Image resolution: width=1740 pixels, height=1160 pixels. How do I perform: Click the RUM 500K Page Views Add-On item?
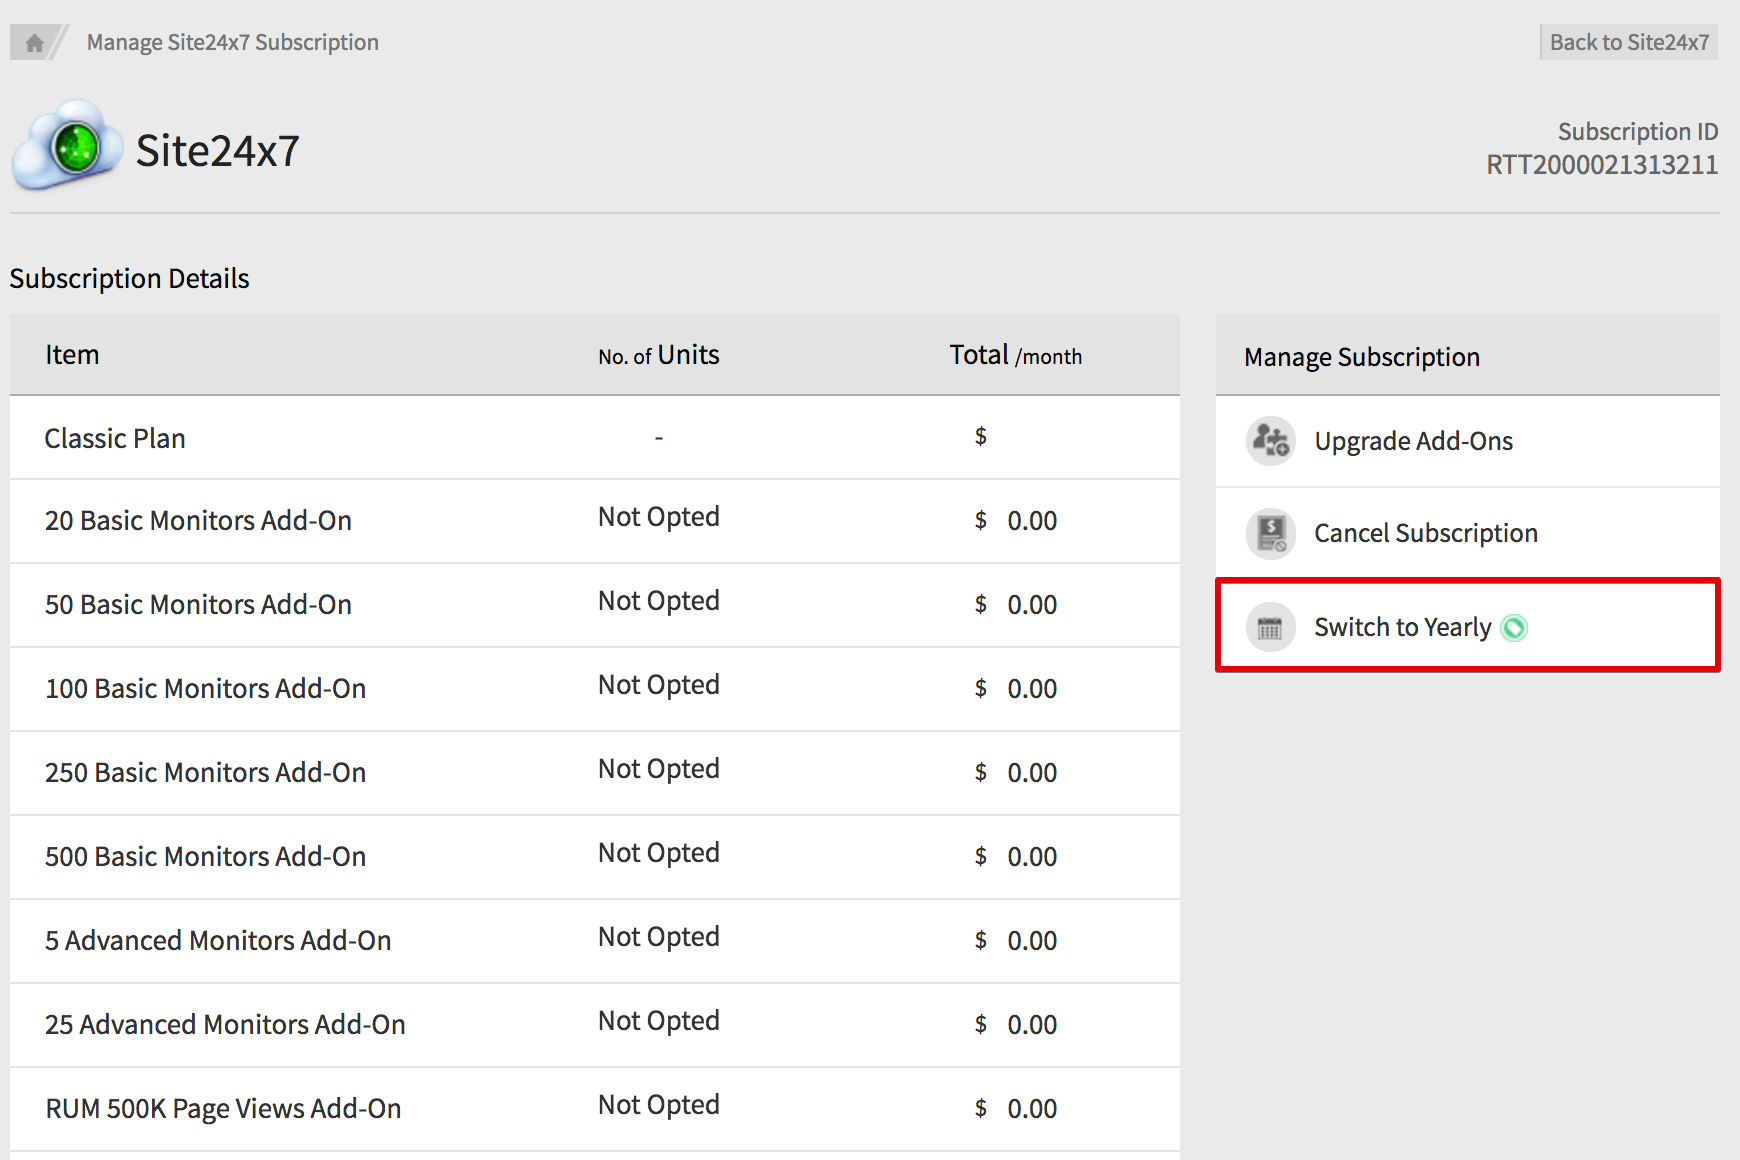[223, 1108]
